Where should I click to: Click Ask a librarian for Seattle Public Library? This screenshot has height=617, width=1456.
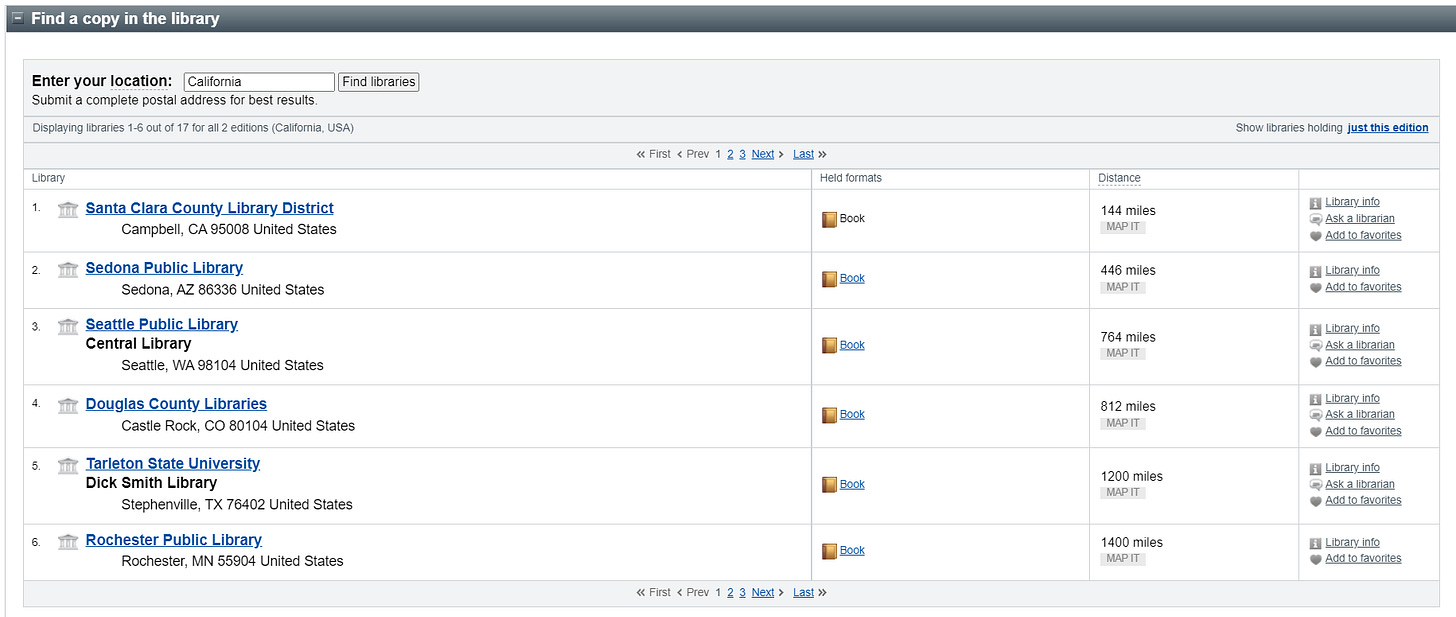[1360, 345]
